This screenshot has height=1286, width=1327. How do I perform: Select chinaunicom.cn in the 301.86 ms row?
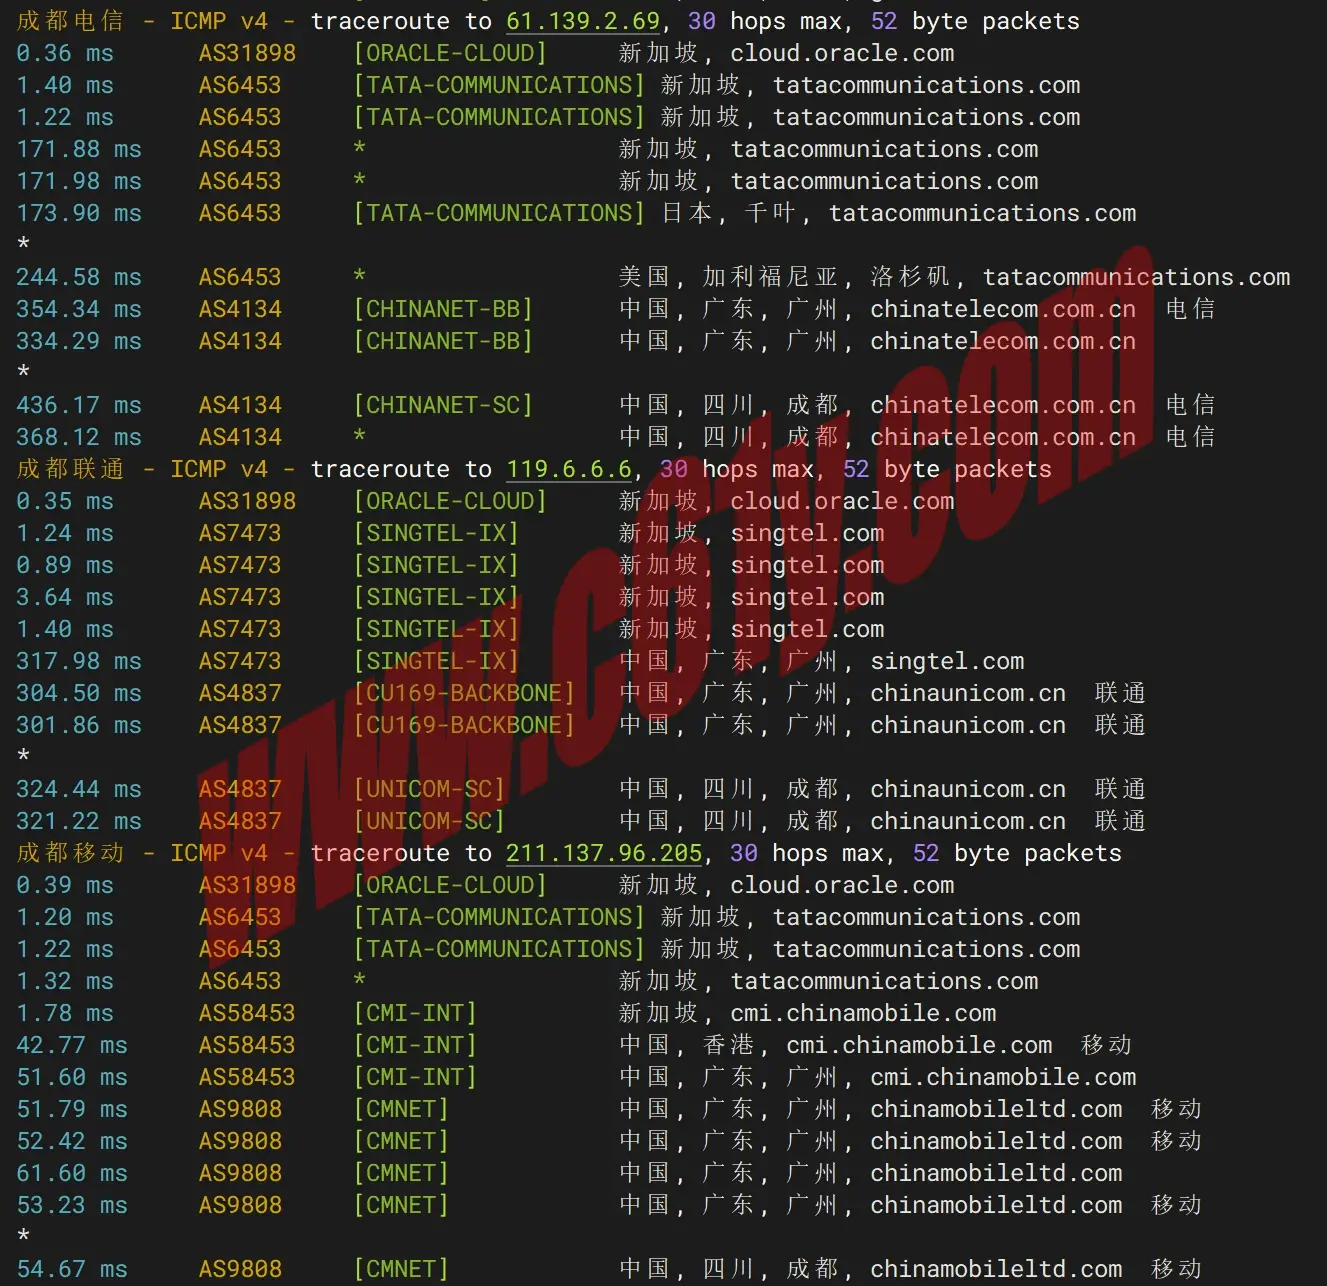pyautogui.click(x=968, y=725)
